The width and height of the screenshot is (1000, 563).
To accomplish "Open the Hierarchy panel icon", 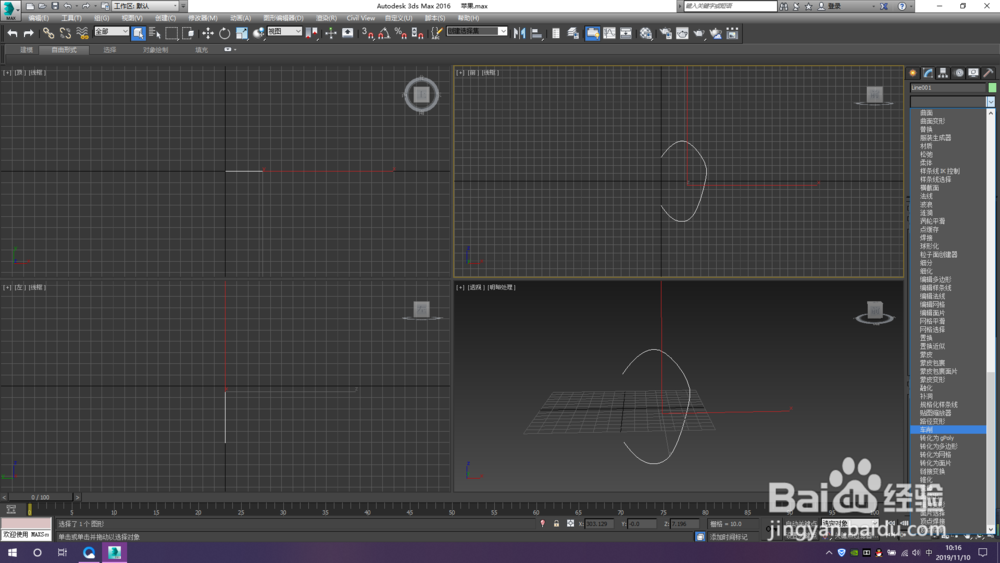I will pos(943,73).
